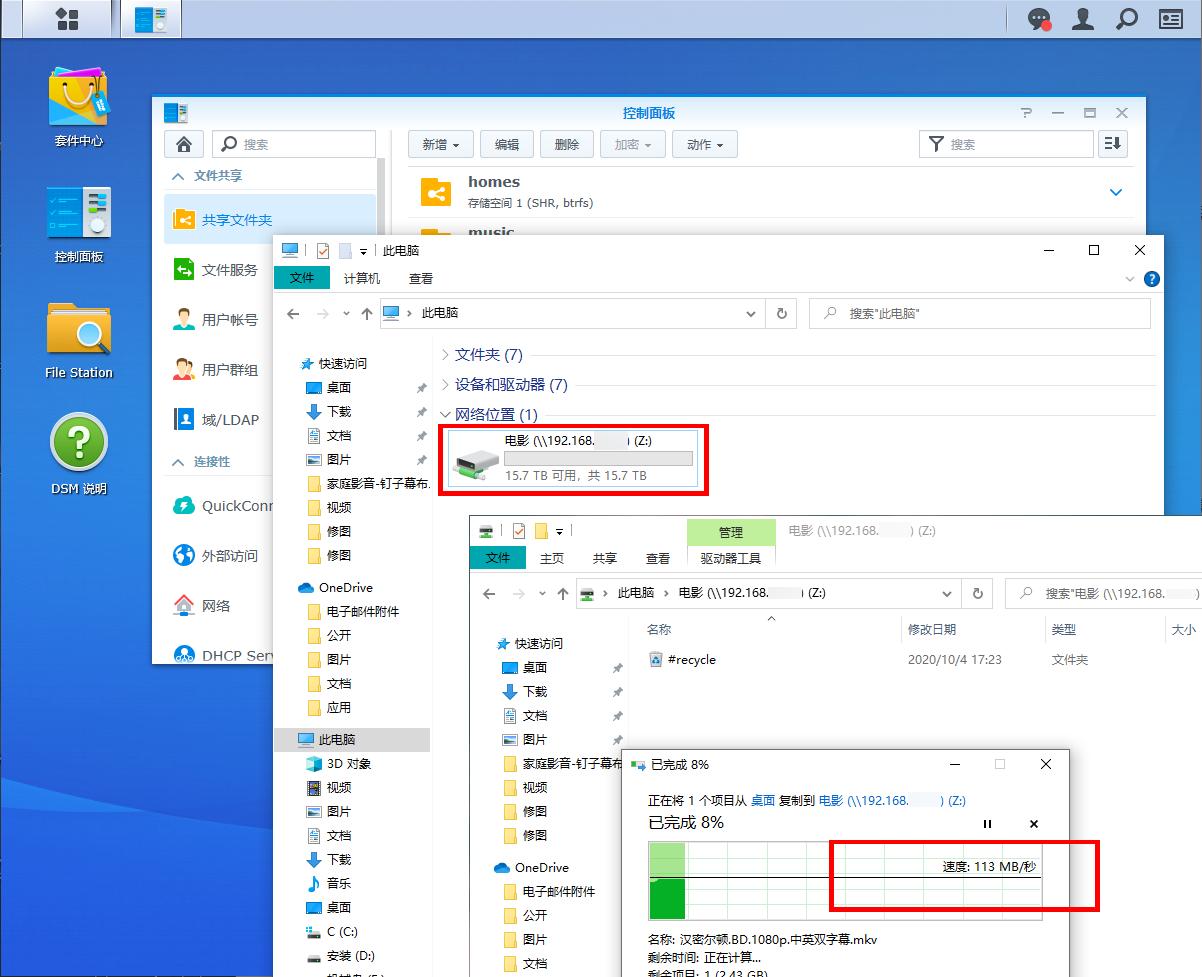The image size is (1202, 977).
Task: Open the 驱动器工具 ribbon tab
Action: 731,558
